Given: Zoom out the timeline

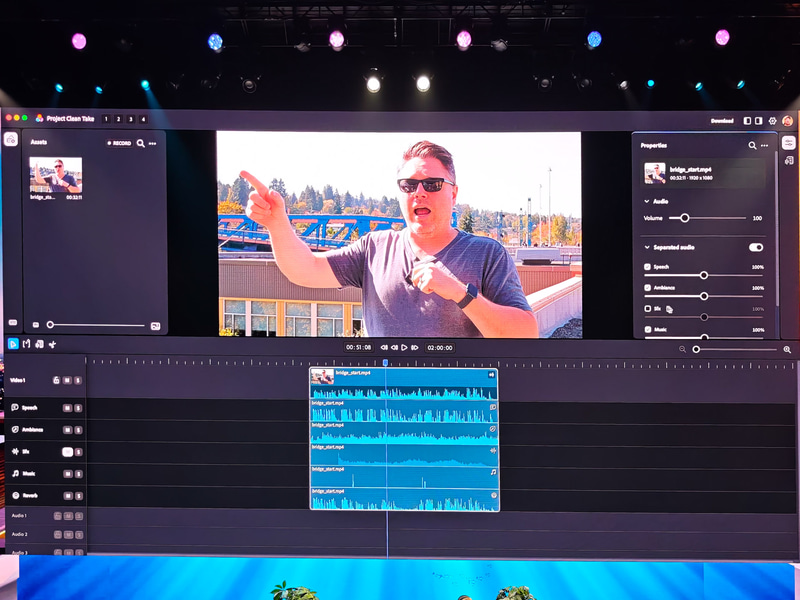Looking at the screenshot, I should point(682,349).
